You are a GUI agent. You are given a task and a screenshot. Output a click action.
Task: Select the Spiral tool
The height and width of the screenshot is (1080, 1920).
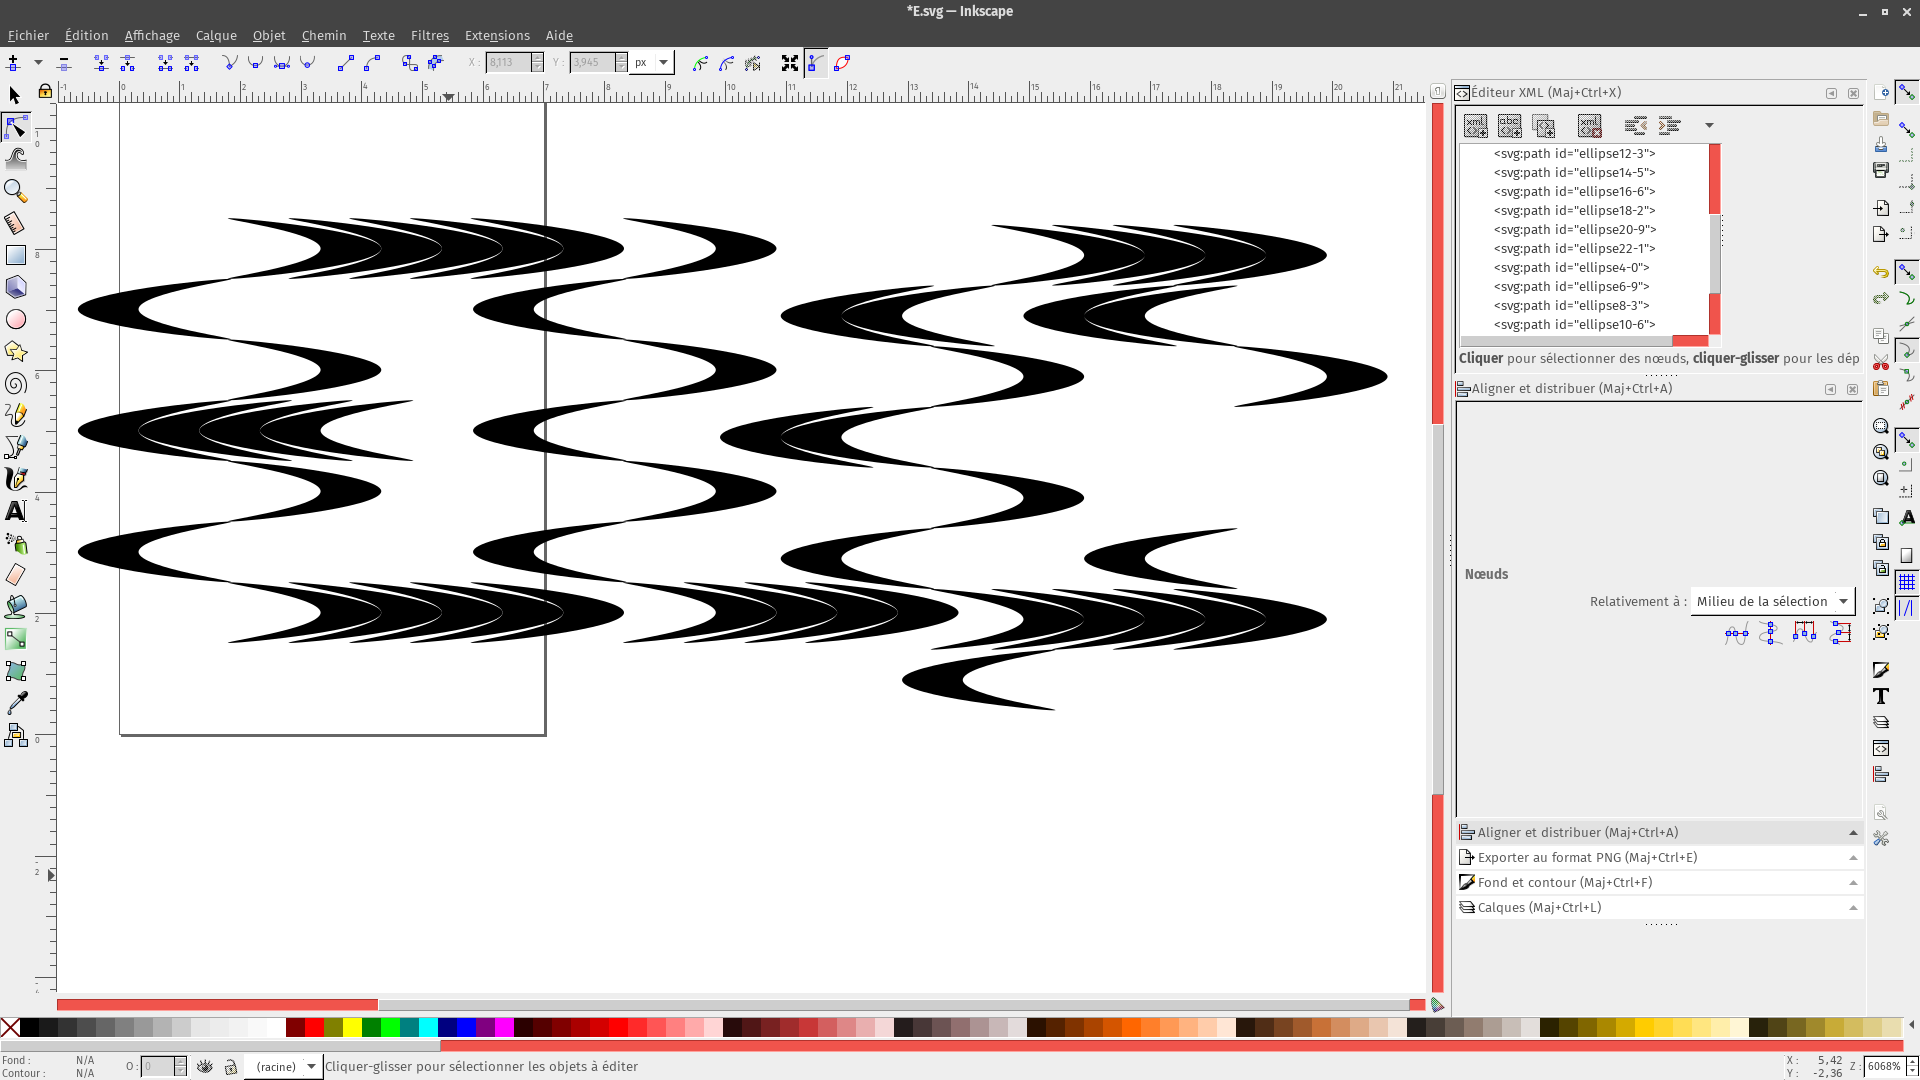15,384
